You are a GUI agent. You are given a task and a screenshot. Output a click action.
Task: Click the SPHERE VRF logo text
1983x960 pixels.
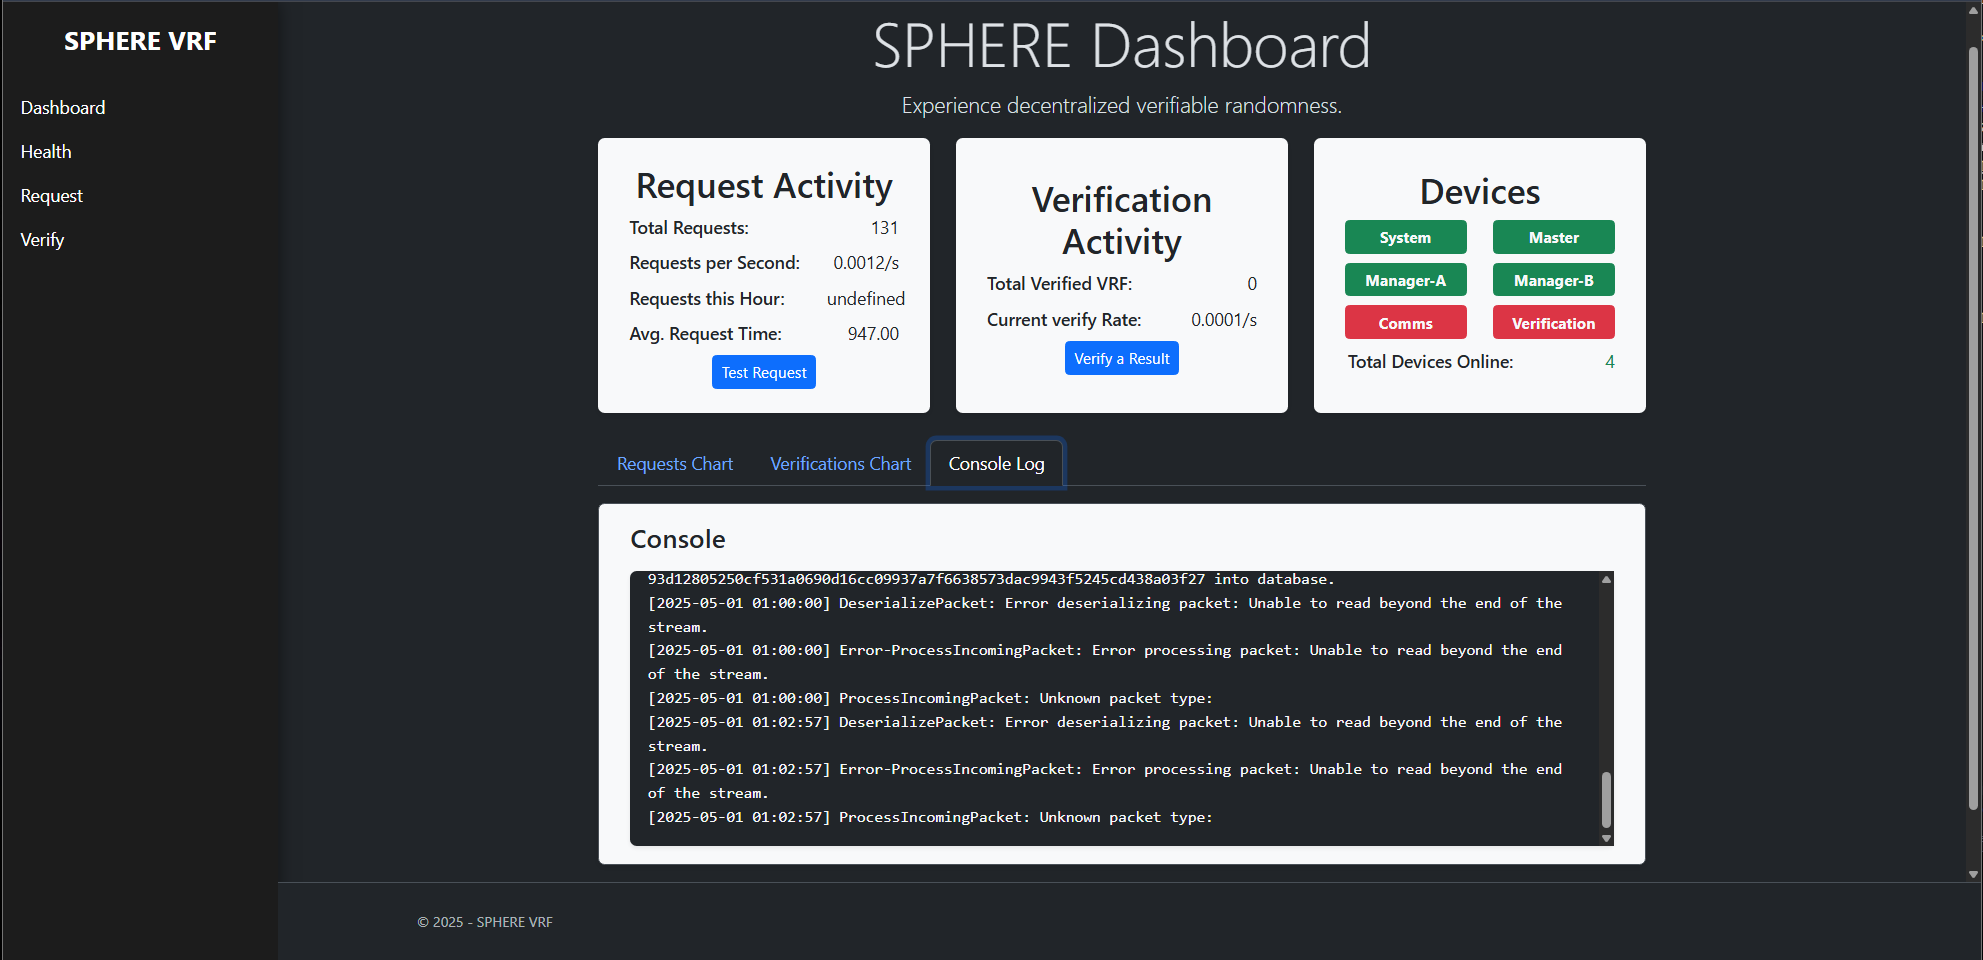140,41
